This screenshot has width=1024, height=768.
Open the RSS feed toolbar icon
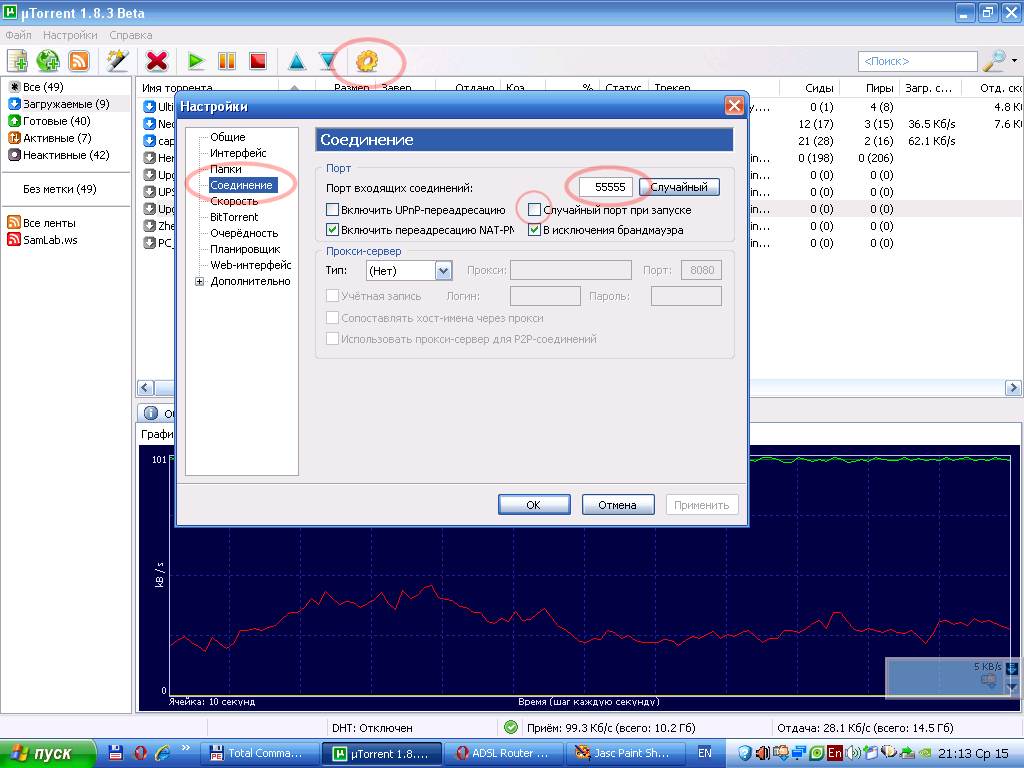(x=79, y=61)
